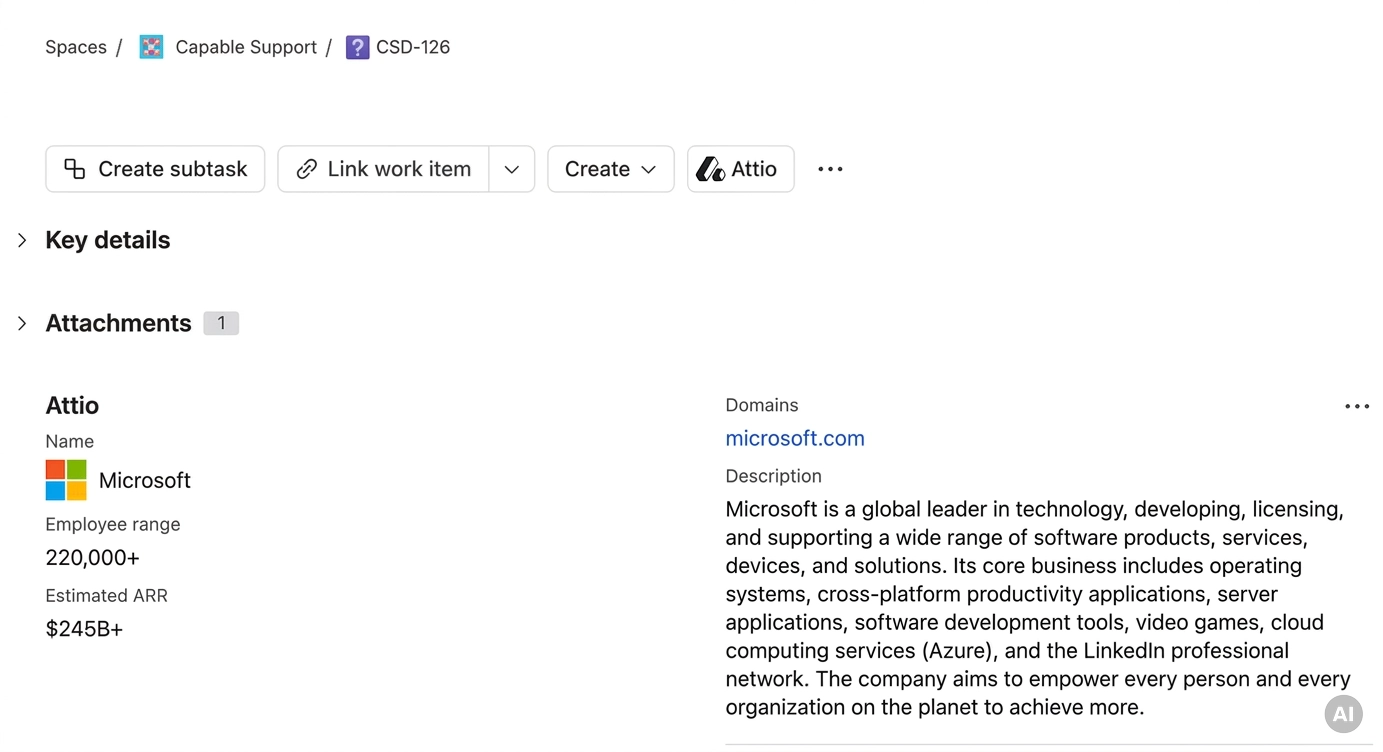The width and height of the screenshot is (1383, 752).
Task: Click the attachments count badge showing 1
Action: click(221, 323)
